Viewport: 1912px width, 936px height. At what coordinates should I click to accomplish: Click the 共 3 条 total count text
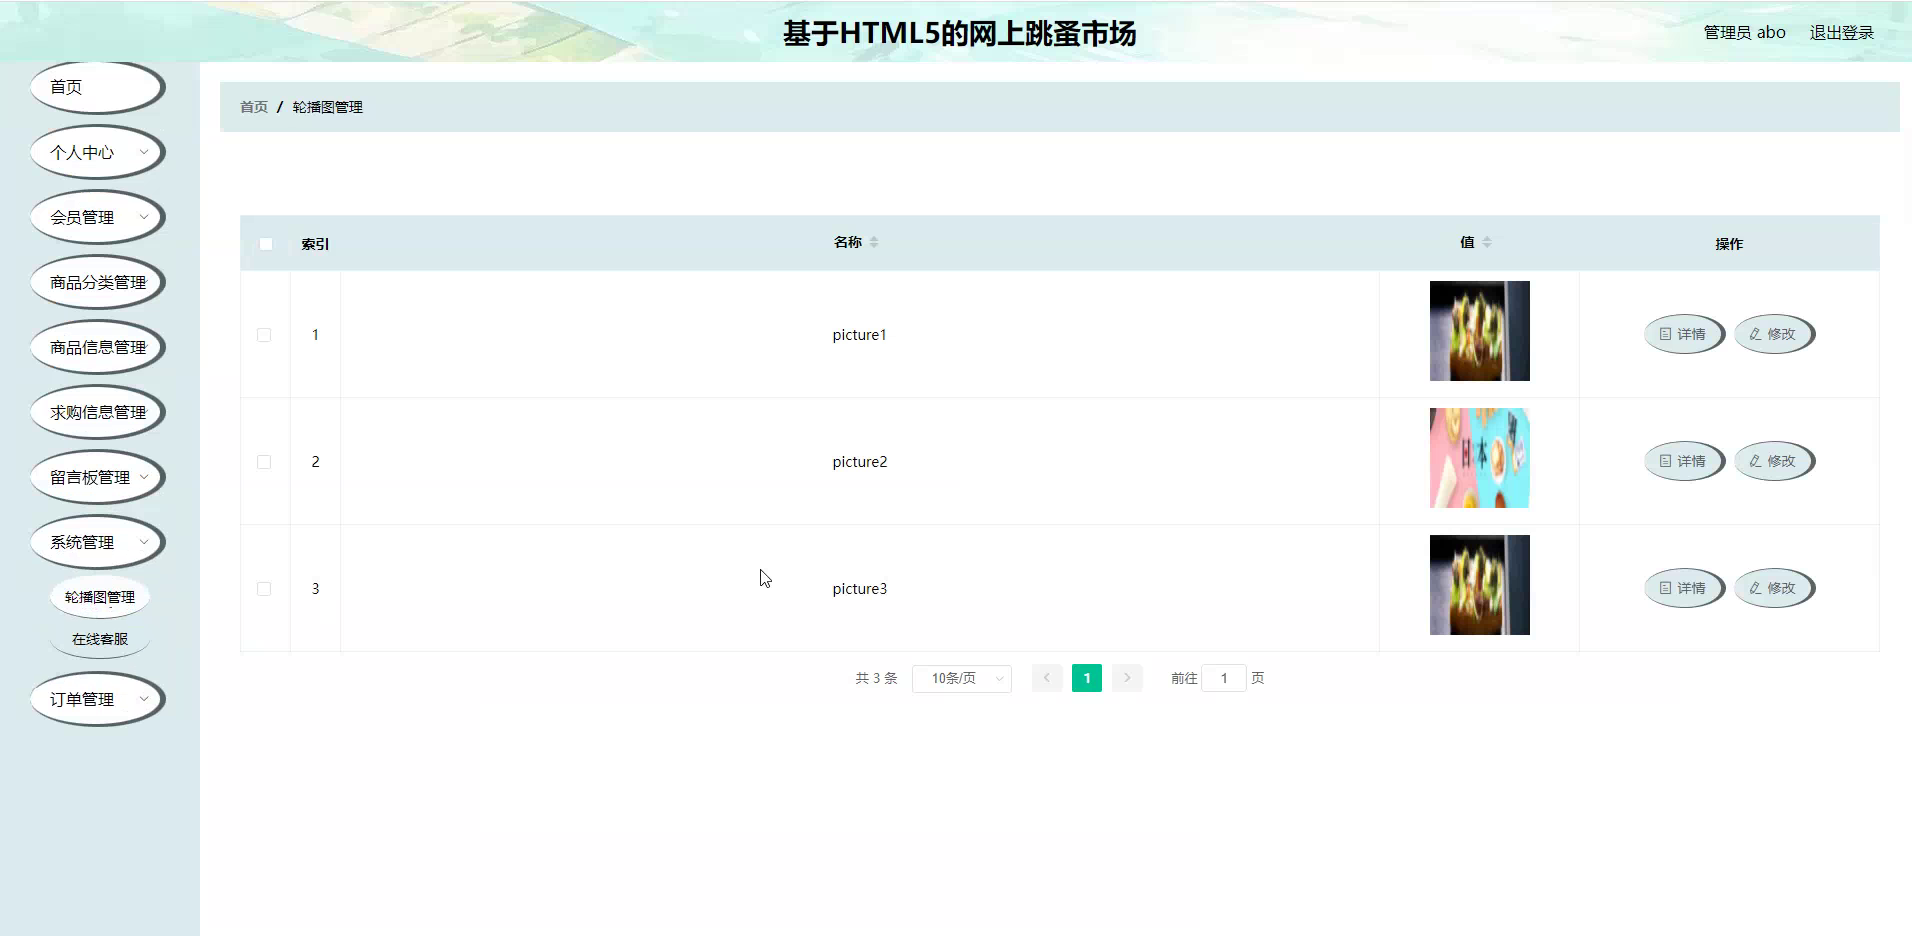[876, 678]
